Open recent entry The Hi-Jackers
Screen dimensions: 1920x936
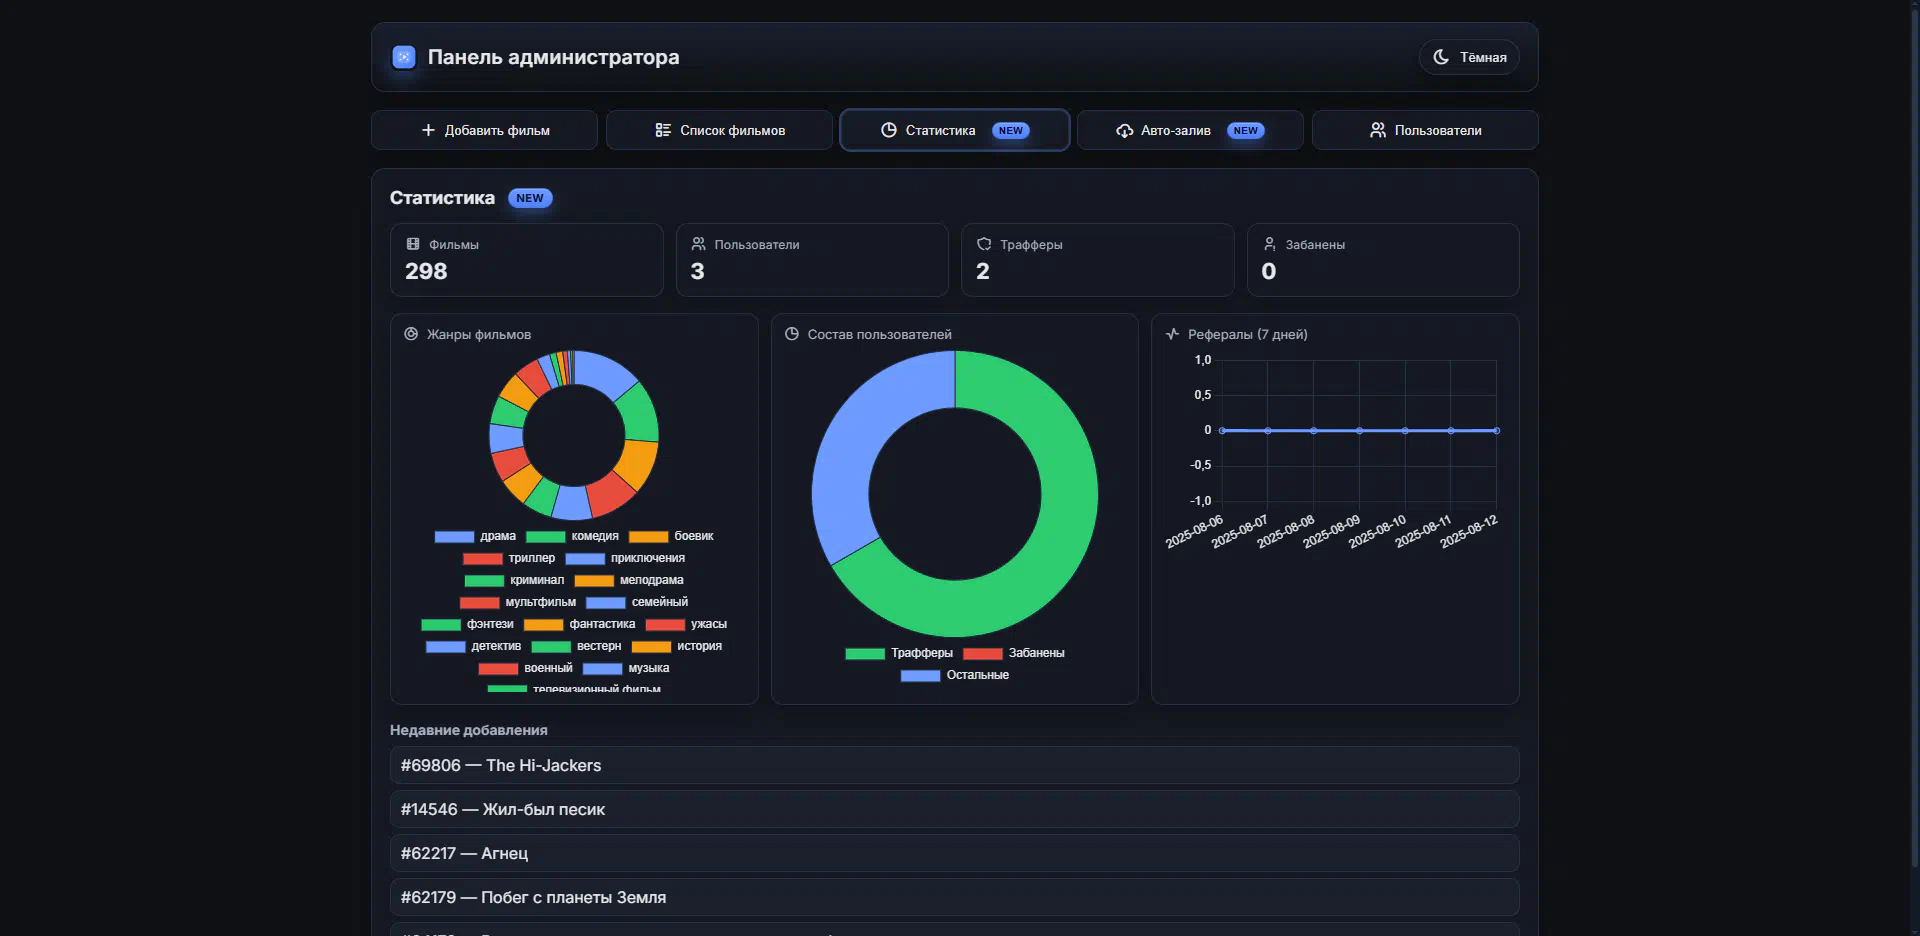954,765
